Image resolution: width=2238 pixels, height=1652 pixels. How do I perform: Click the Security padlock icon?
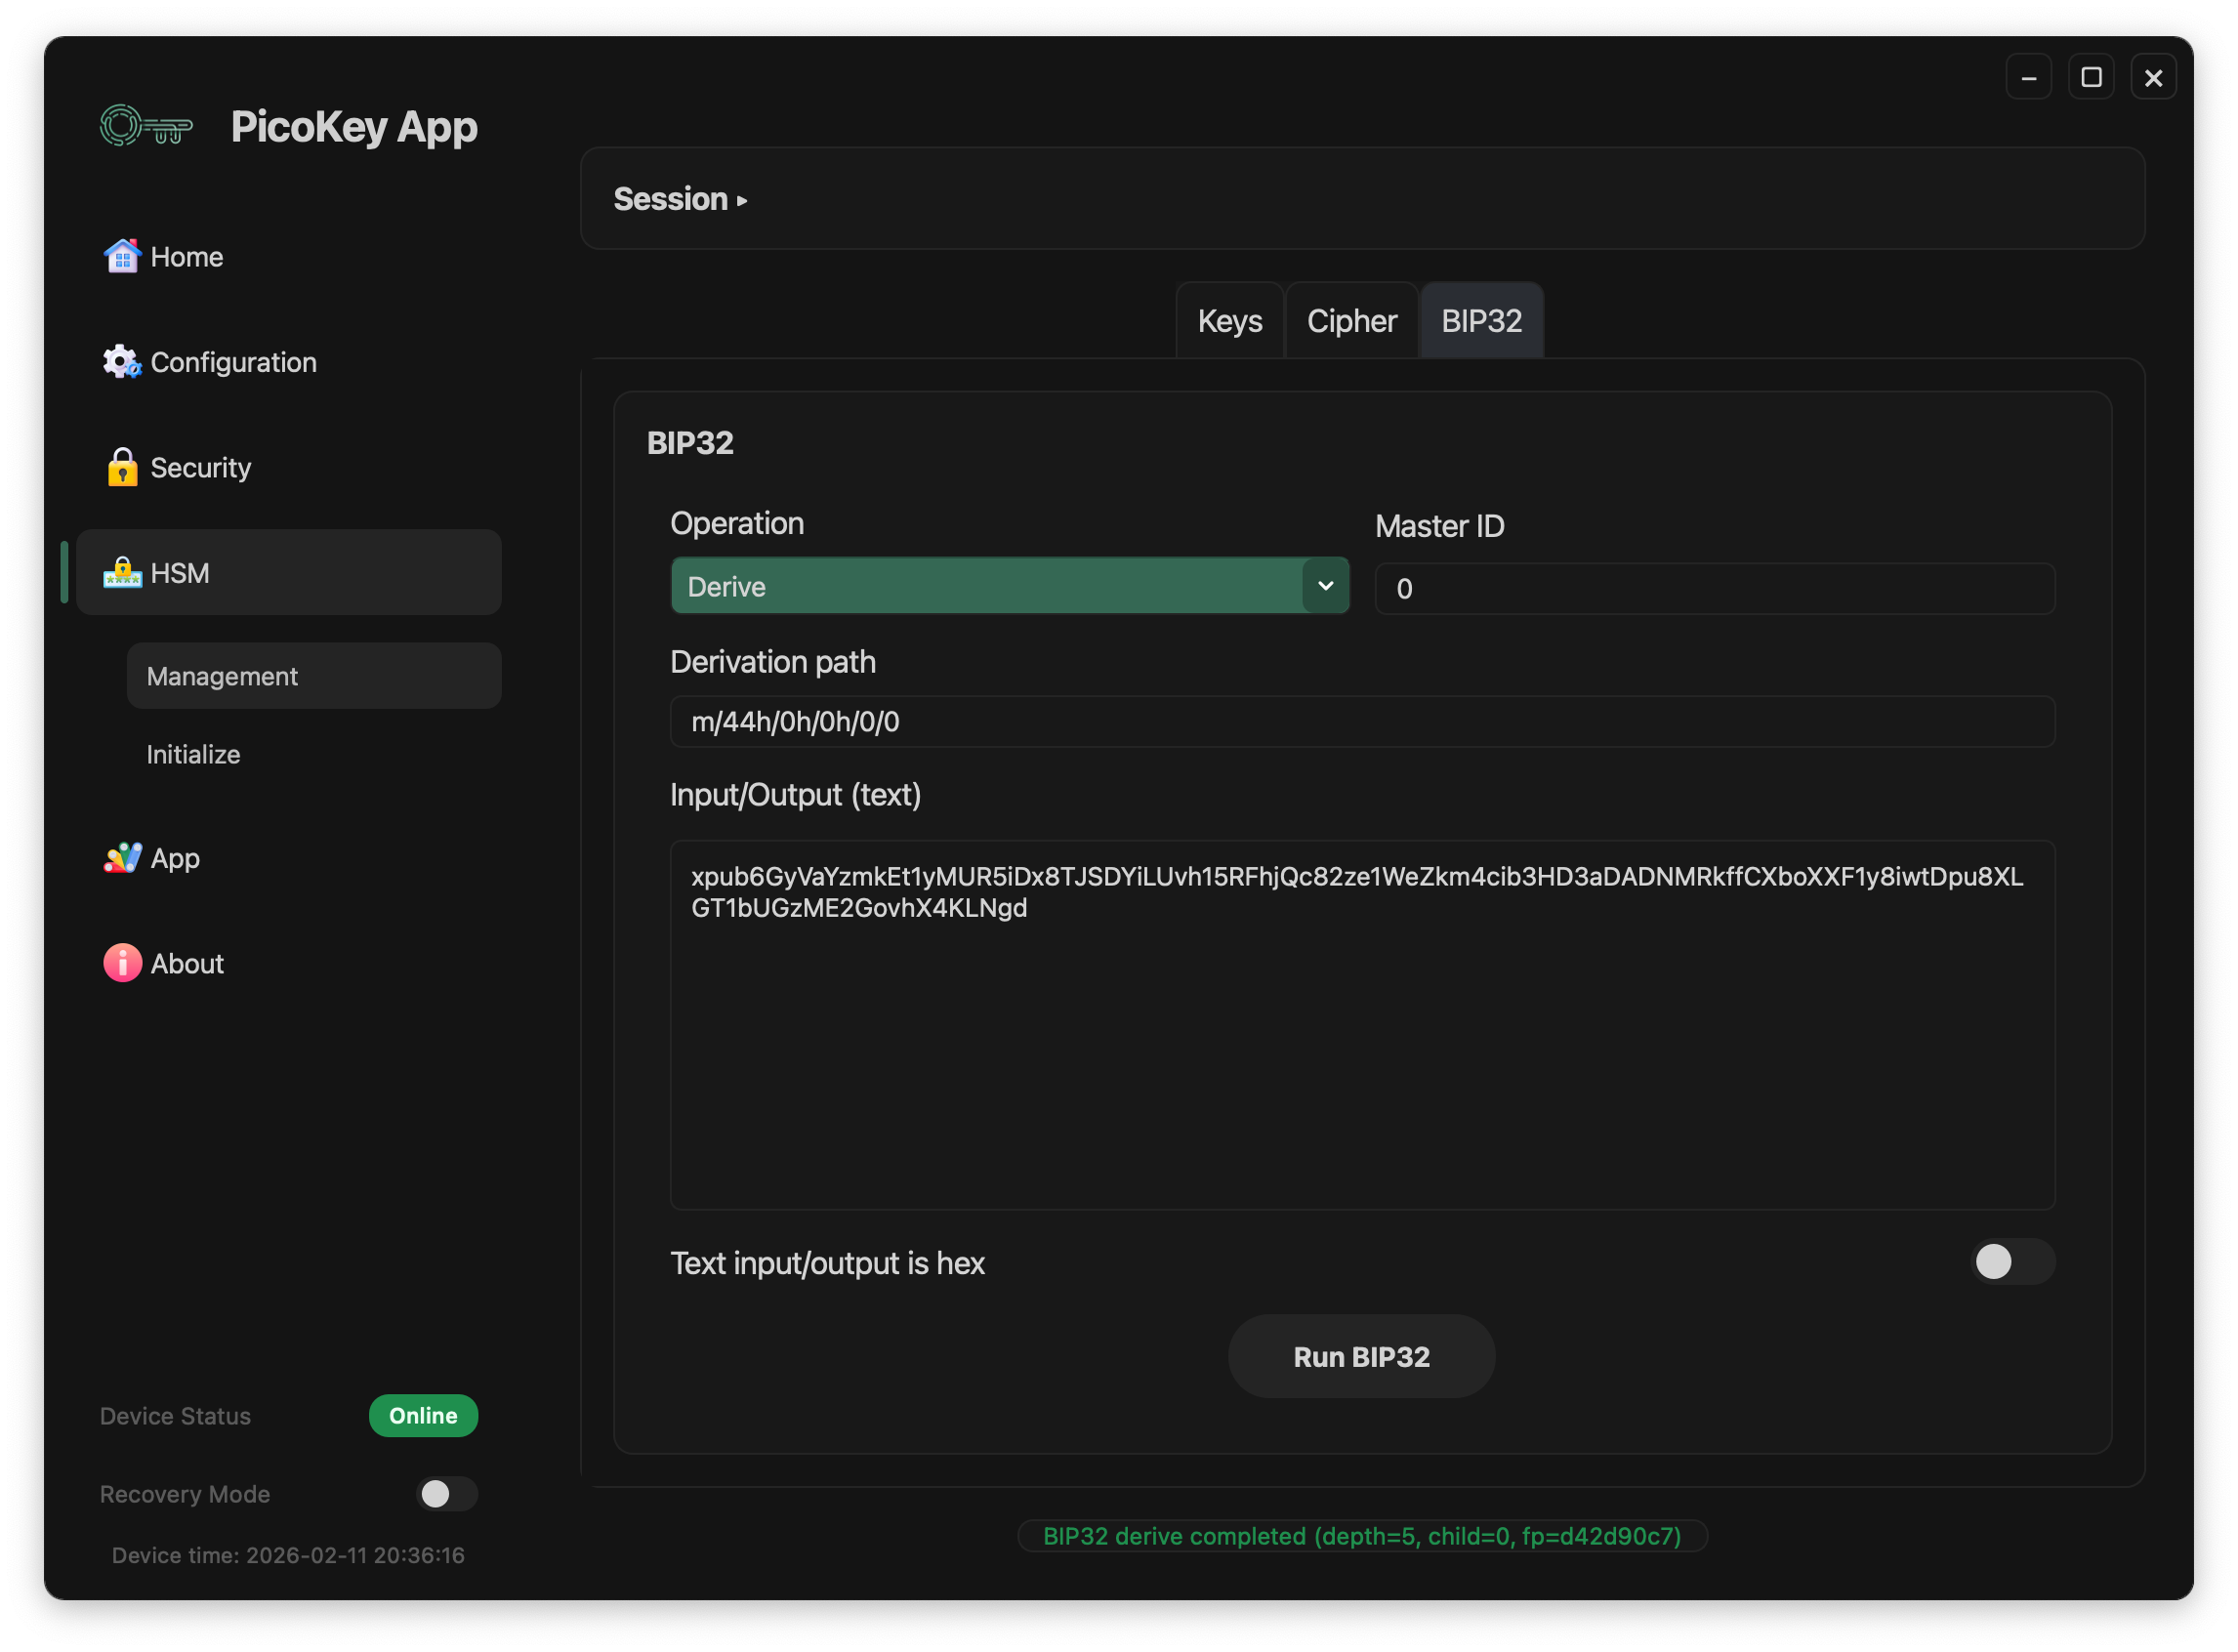[x=122, y=467]
